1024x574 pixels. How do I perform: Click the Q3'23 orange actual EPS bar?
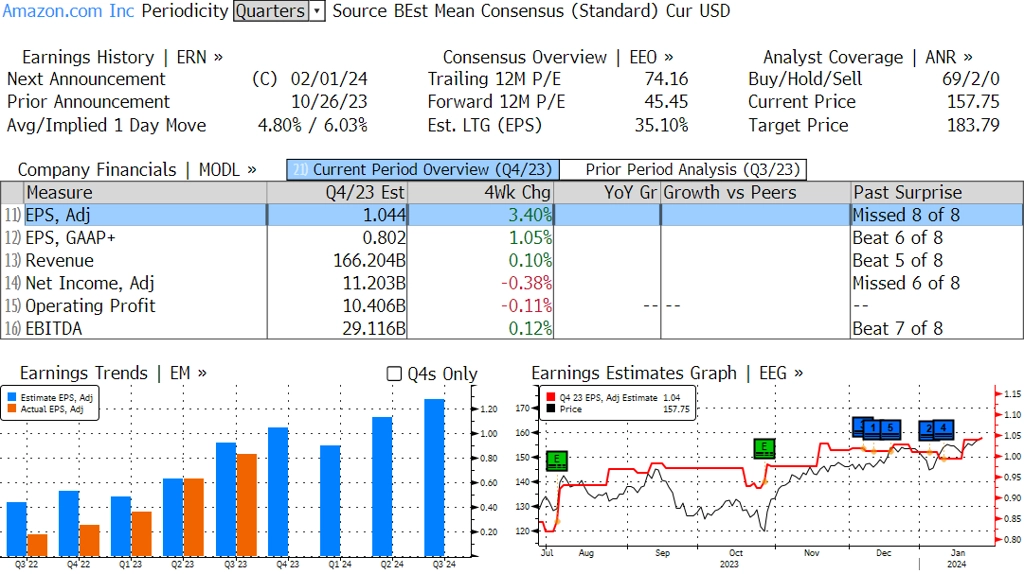(x=246, y=505)
